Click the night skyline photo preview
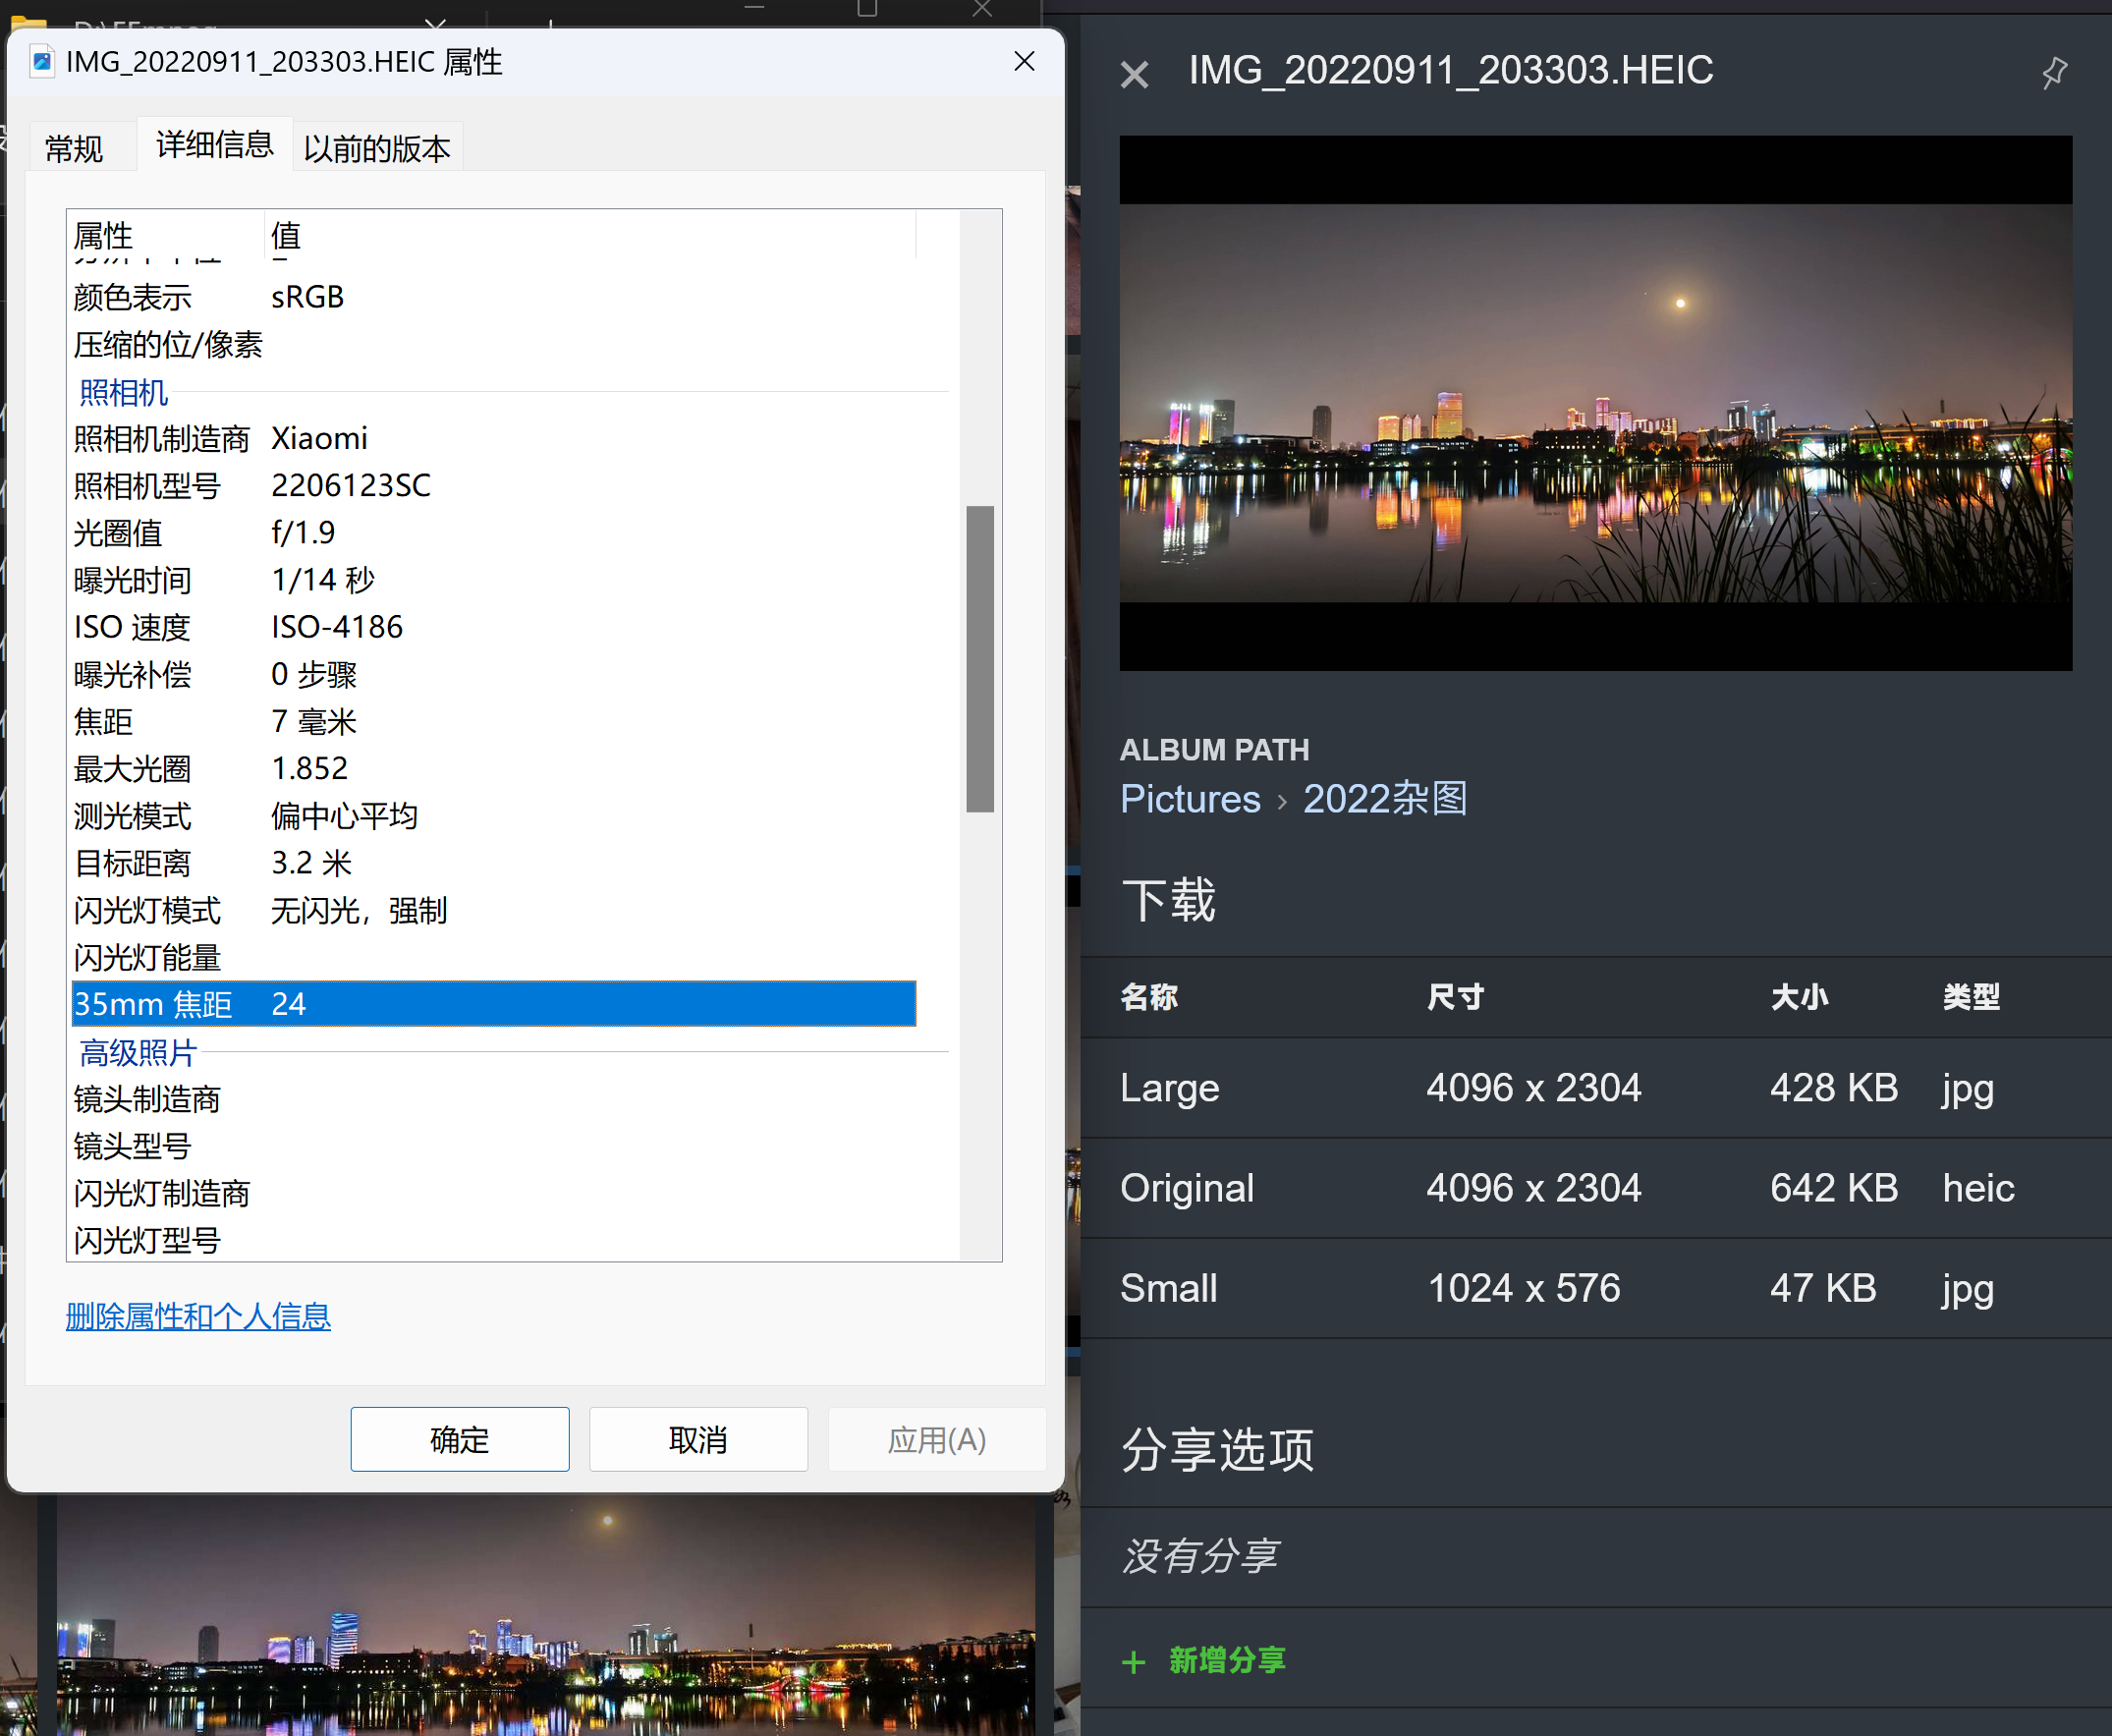Image resolution: width=2112 pixels, height=1736 pixels. (x=1594, y=403)
